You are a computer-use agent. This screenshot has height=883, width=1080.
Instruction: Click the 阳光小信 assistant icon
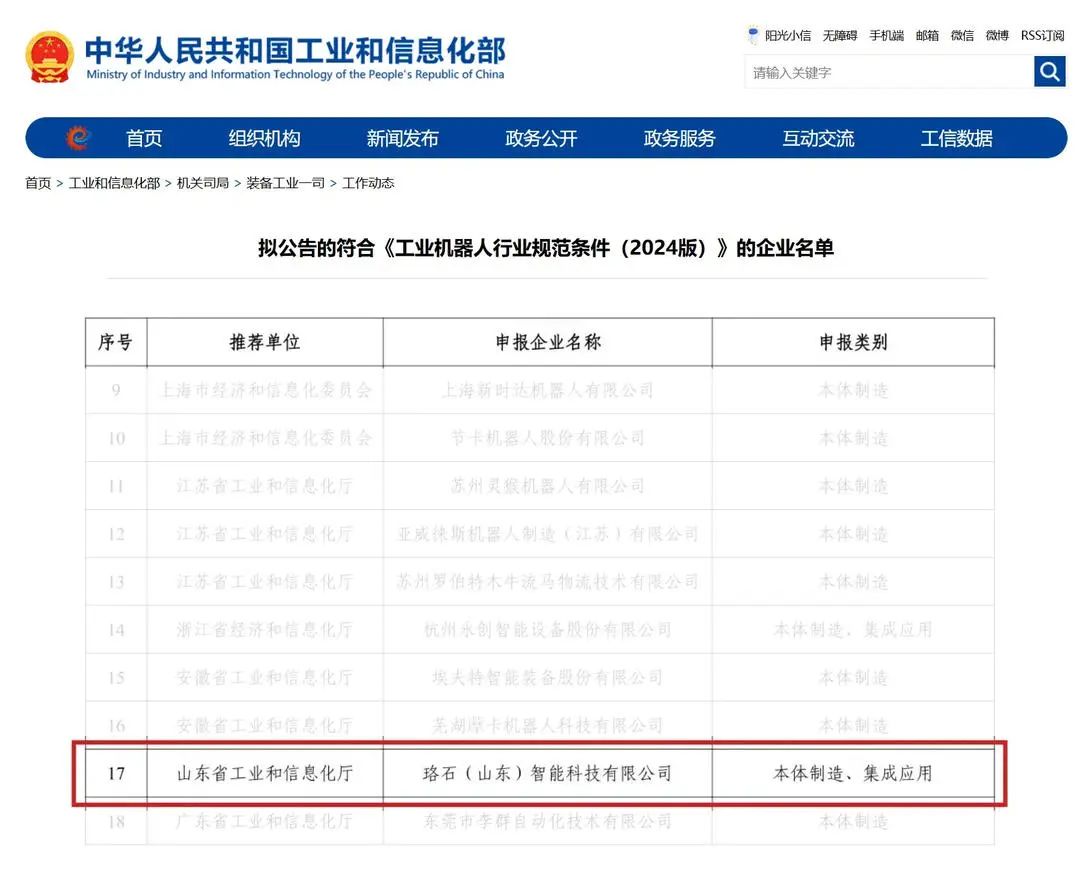tap(753, 35)
